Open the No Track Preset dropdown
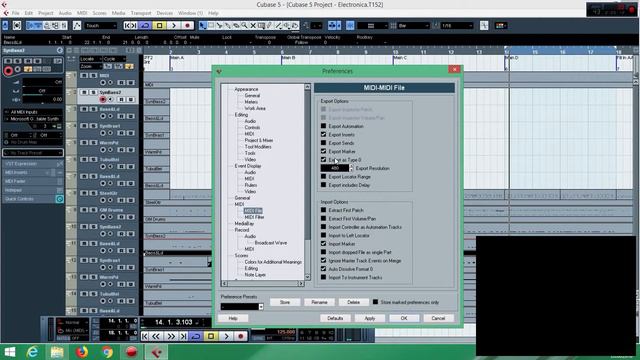 pos(33,153)
